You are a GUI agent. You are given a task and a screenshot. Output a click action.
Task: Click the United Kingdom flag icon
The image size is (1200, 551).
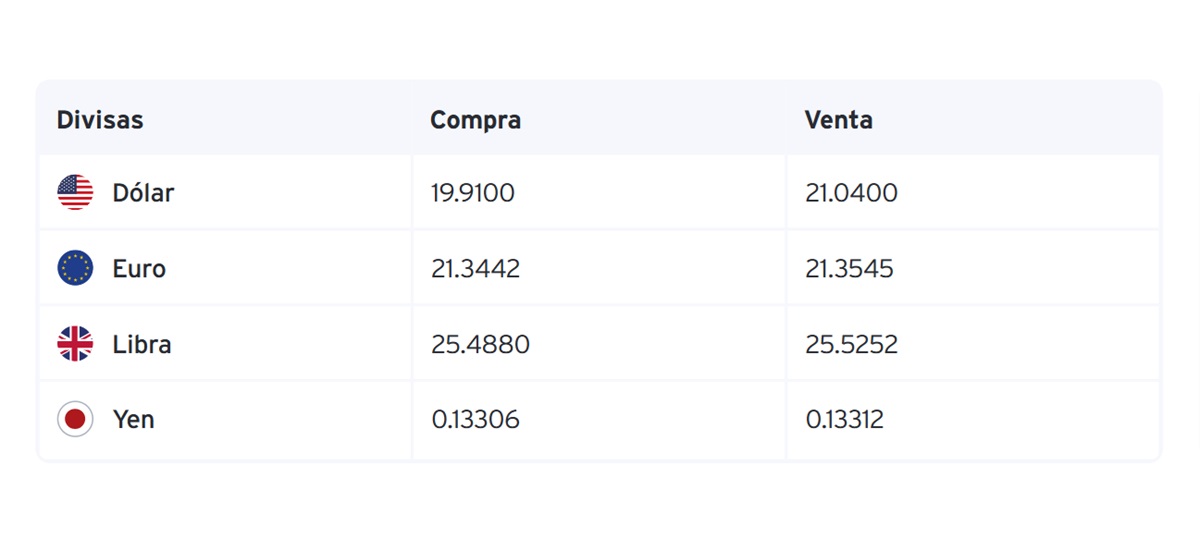[75, 344]
